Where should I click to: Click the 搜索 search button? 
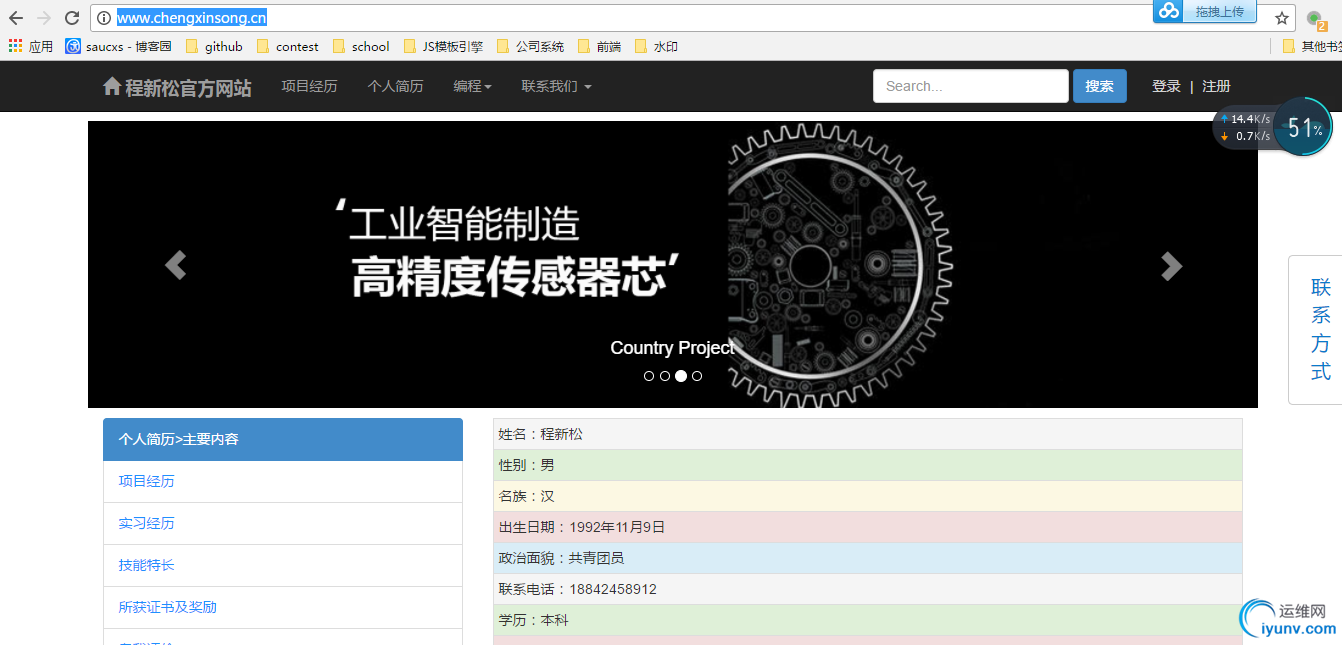point(1100,86)
